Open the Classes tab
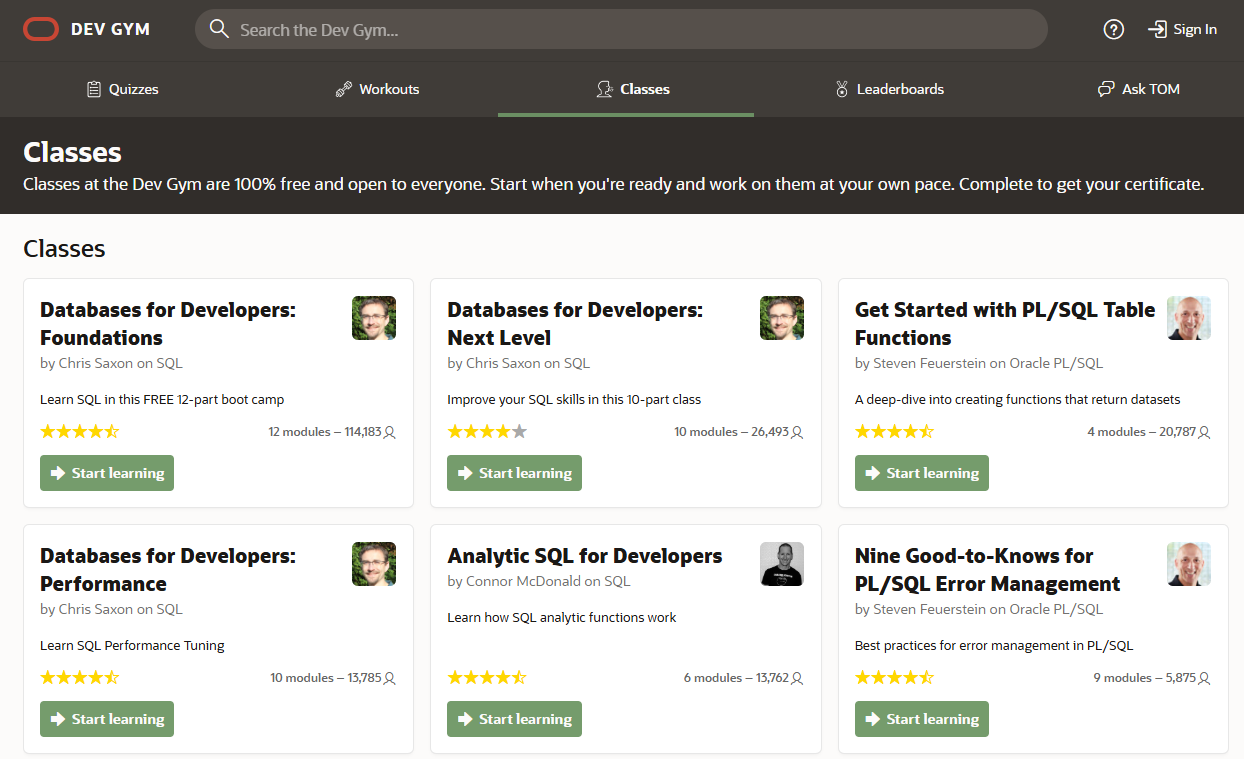Image resolution: width=1244 pixels, height=759 pixels. pyautogui.click(x=632, y=90)
